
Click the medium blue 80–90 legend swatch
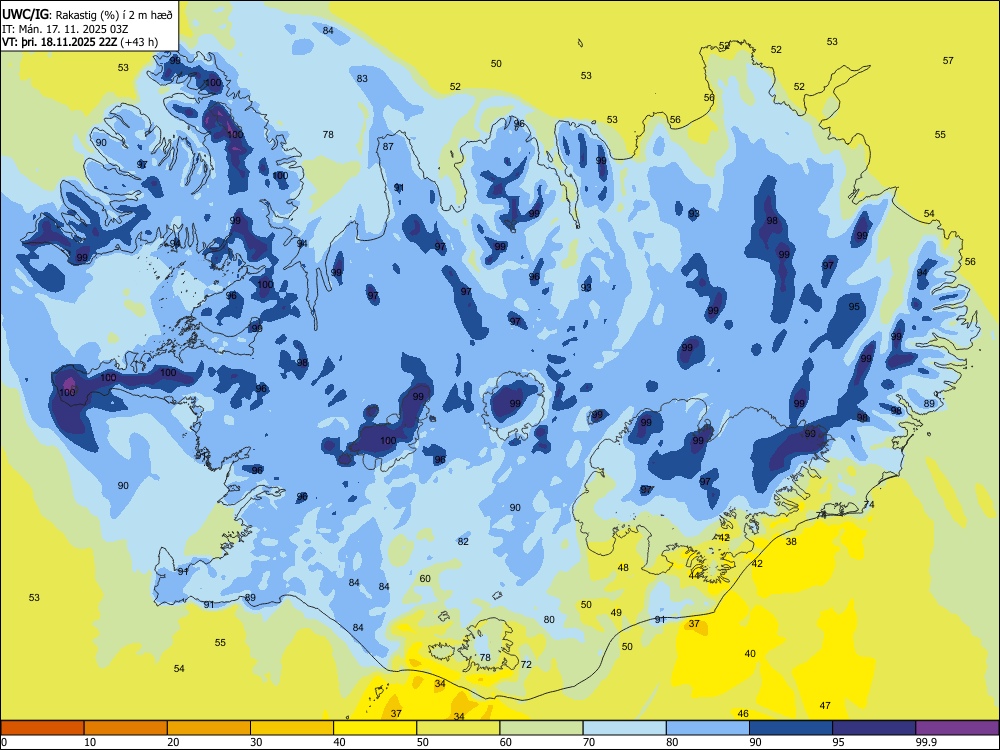click(x=708, y=728)
